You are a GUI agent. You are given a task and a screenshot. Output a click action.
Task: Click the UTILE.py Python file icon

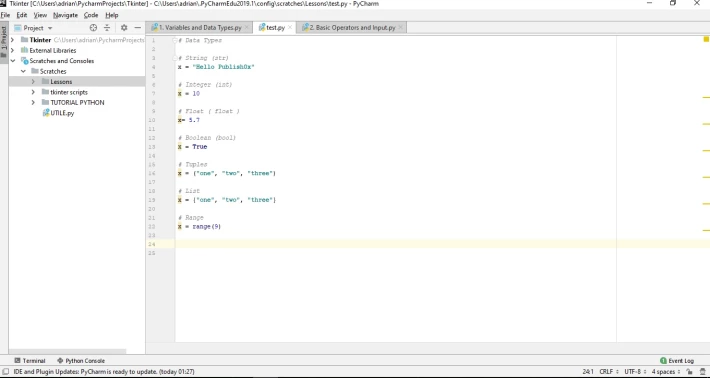46,113
